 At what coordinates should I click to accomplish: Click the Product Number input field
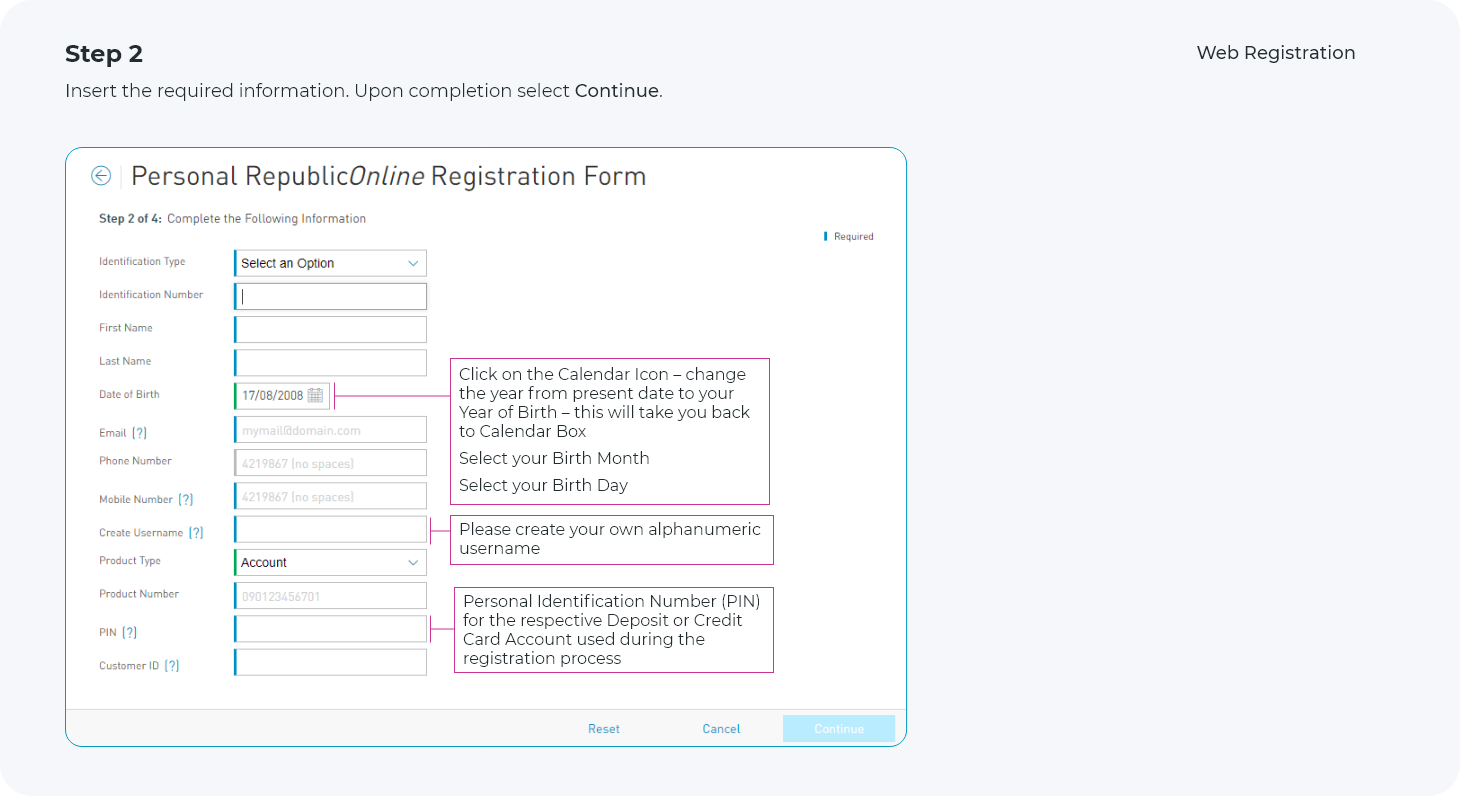point(331,595)
